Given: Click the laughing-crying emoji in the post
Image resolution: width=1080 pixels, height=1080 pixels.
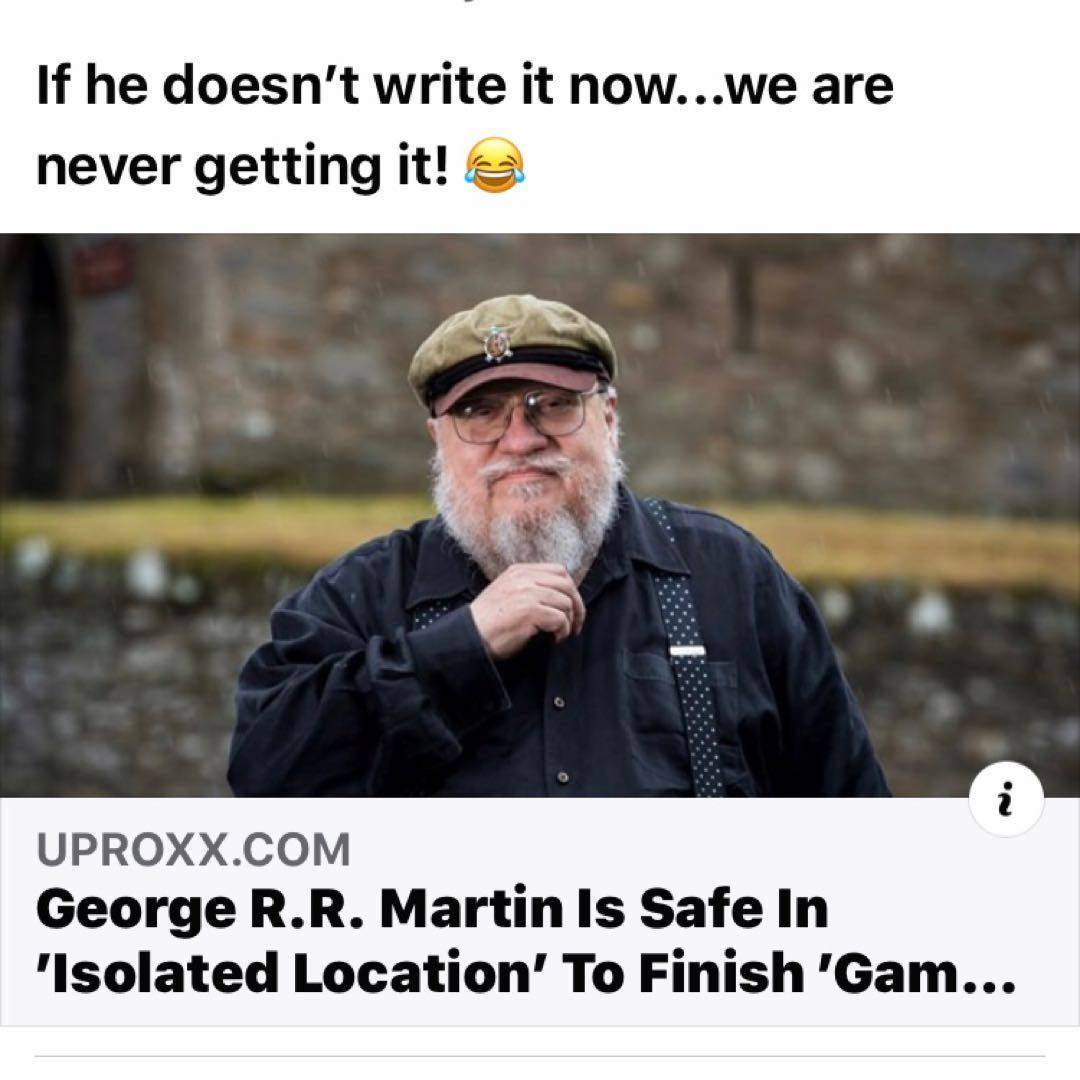Looking at the screenshot, I should tap(495, 164).
